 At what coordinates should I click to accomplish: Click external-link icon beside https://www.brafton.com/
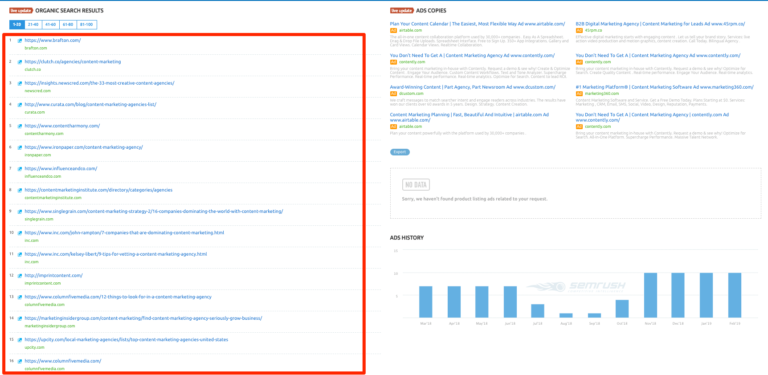(20, 41)
